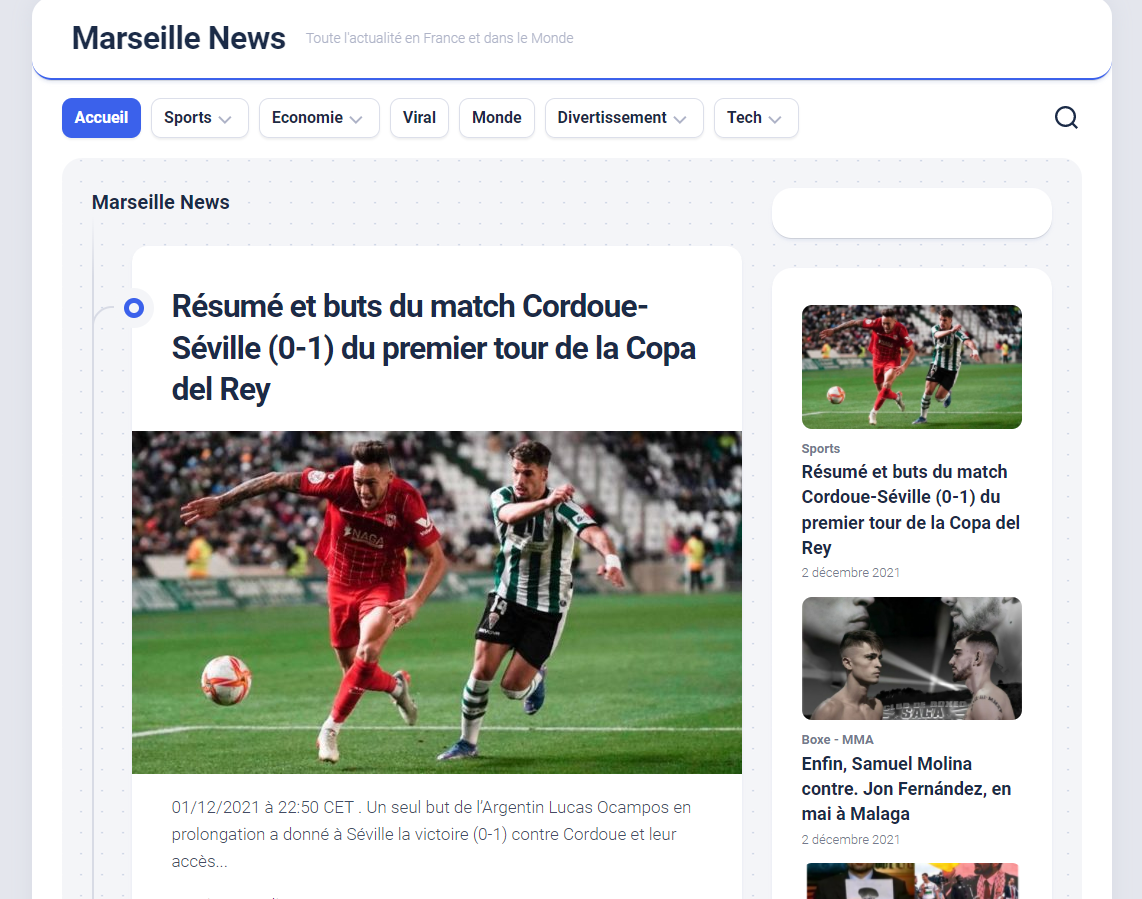Screen dimensions: 1142x899
Task: Open main article headline Cordoue-Séville
Action: [433, 348]
